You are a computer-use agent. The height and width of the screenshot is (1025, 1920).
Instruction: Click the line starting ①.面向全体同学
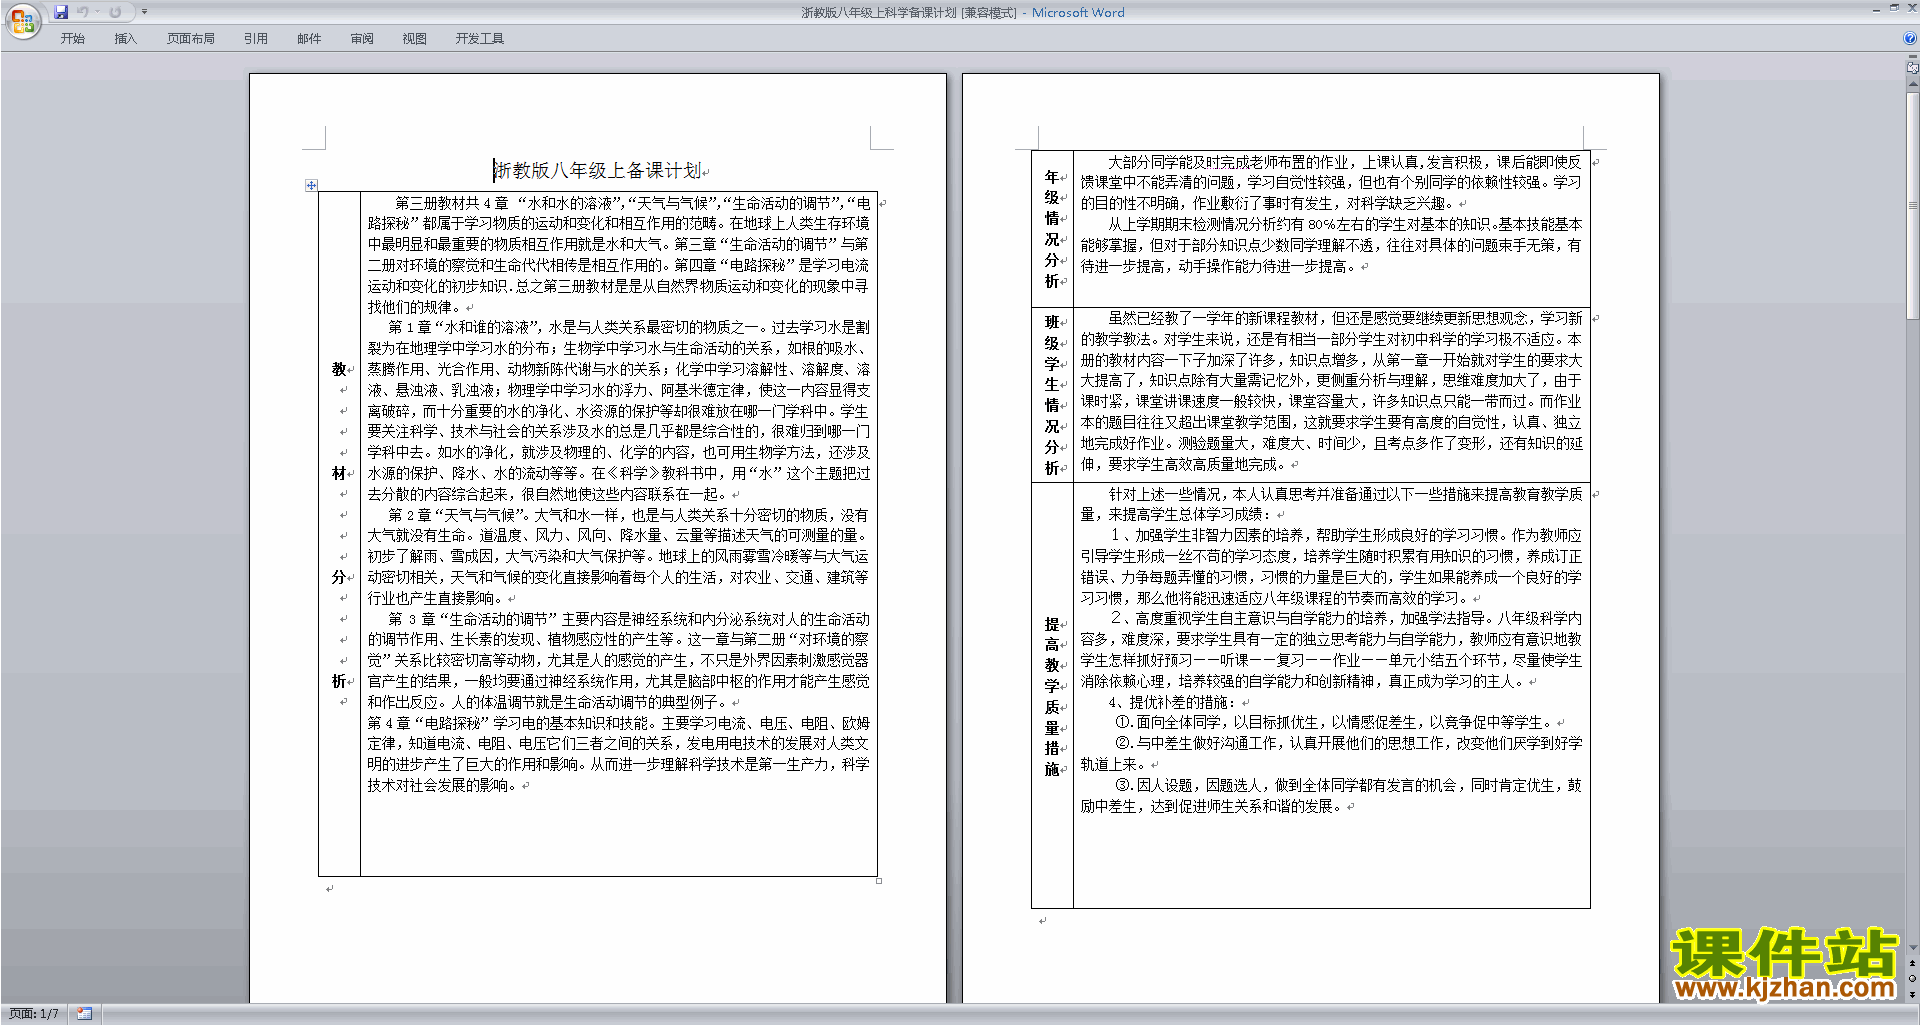(1335, 722)
